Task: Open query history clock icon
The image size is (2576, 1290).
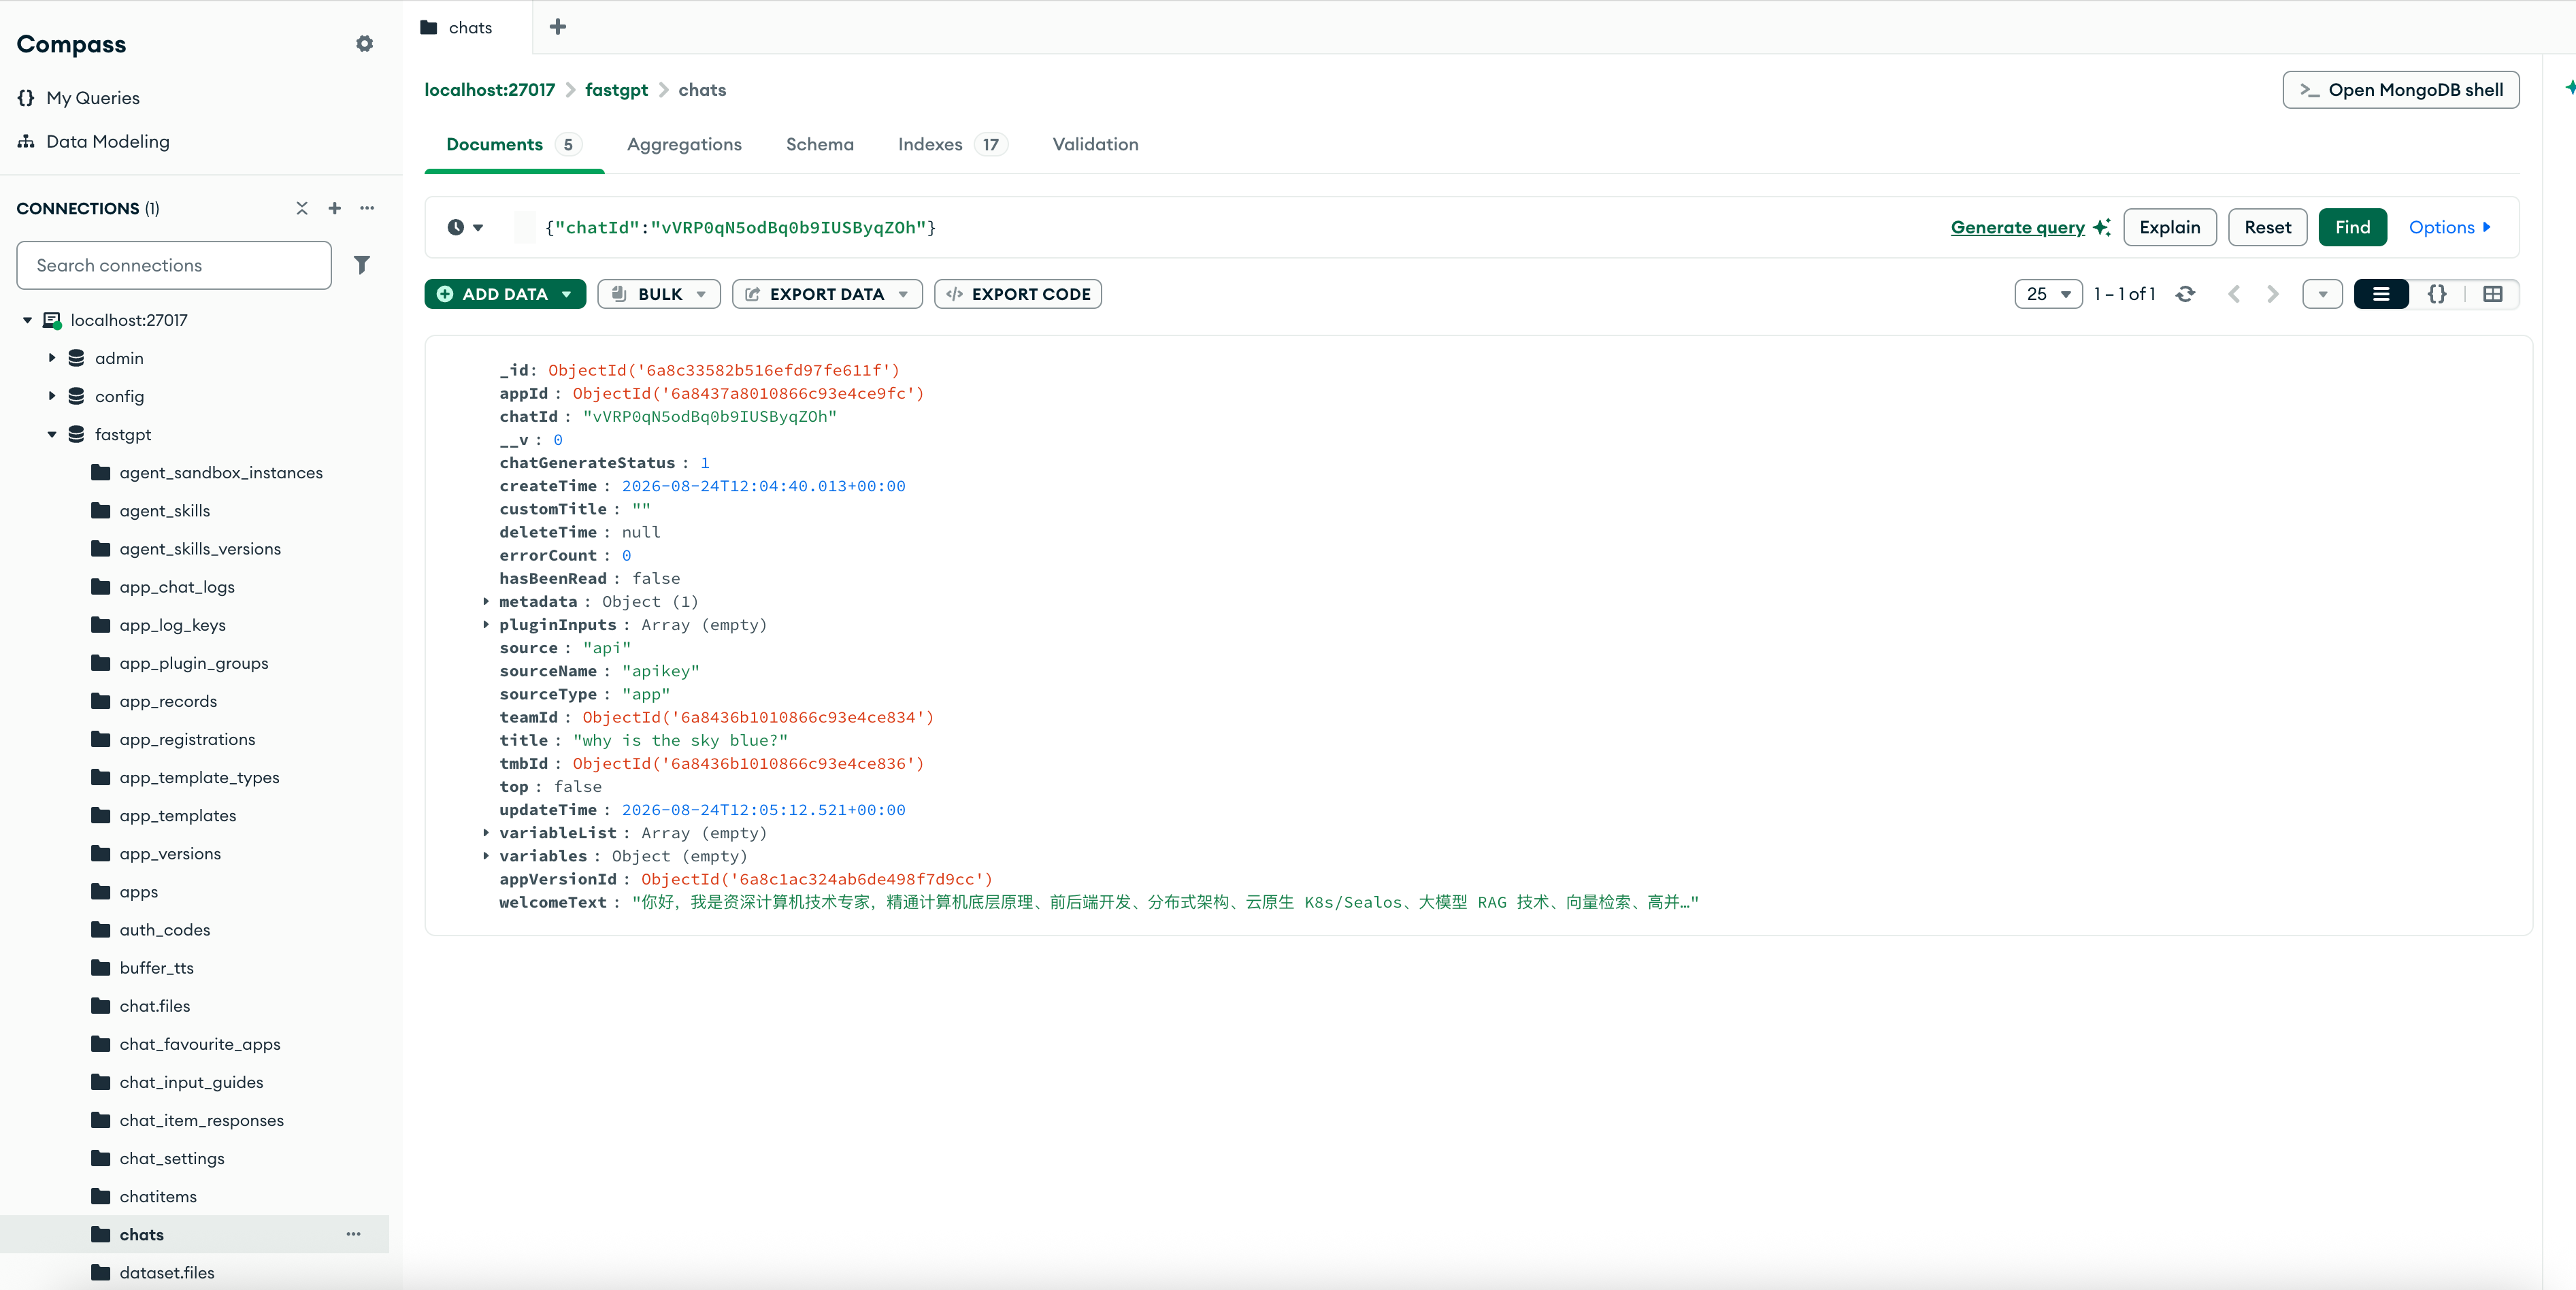Action: click(456, 228)
